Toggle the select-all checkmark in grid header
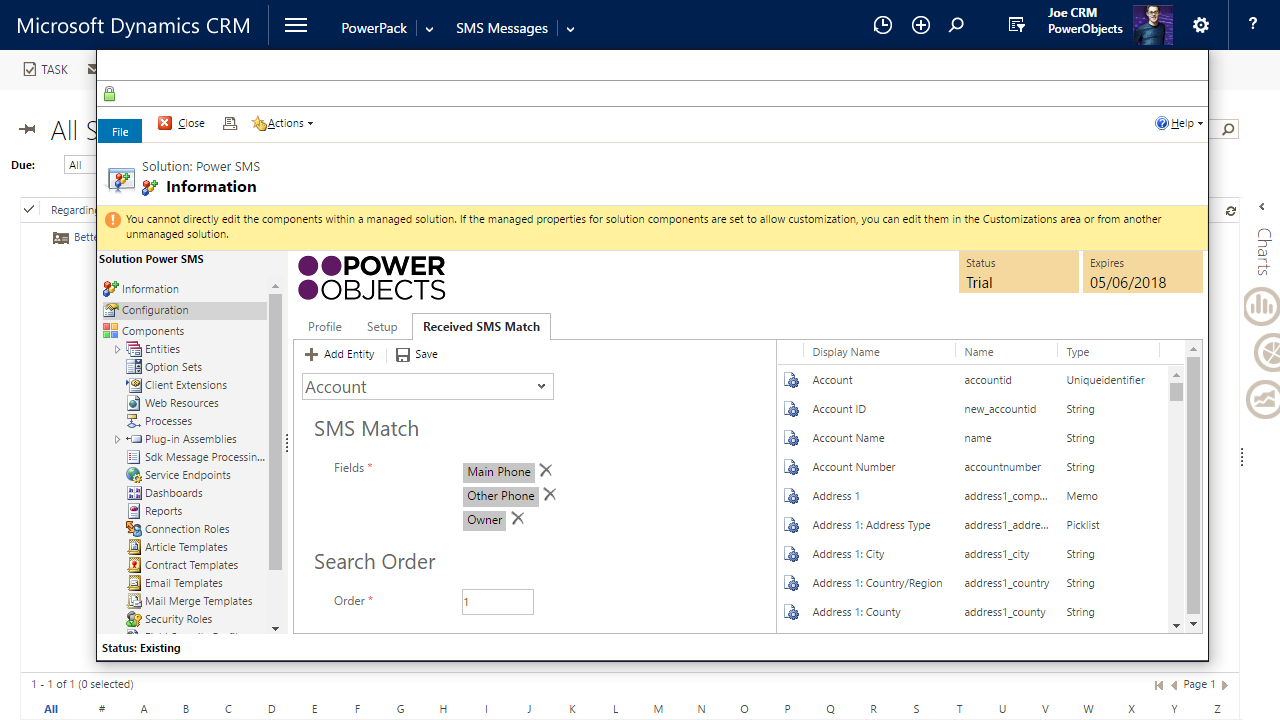The height and width of the screenshot is (720, 1280). 30,209
